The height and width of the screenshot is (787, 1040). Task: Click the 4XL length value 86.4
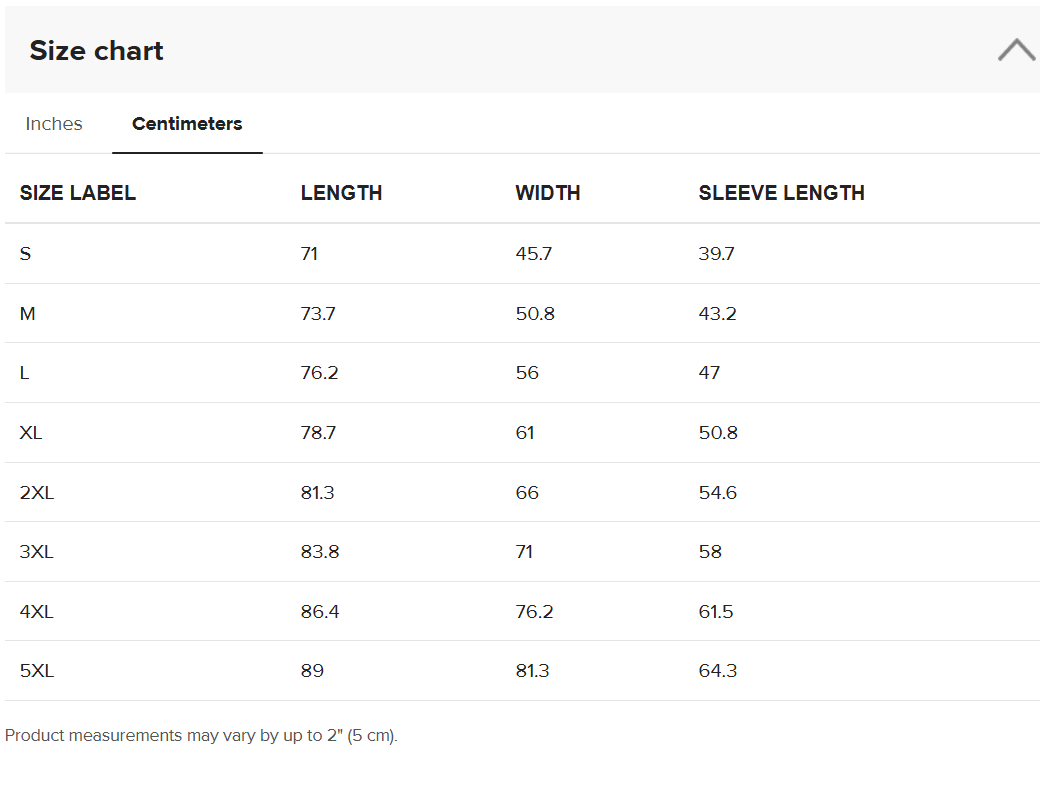coord(320,611)
